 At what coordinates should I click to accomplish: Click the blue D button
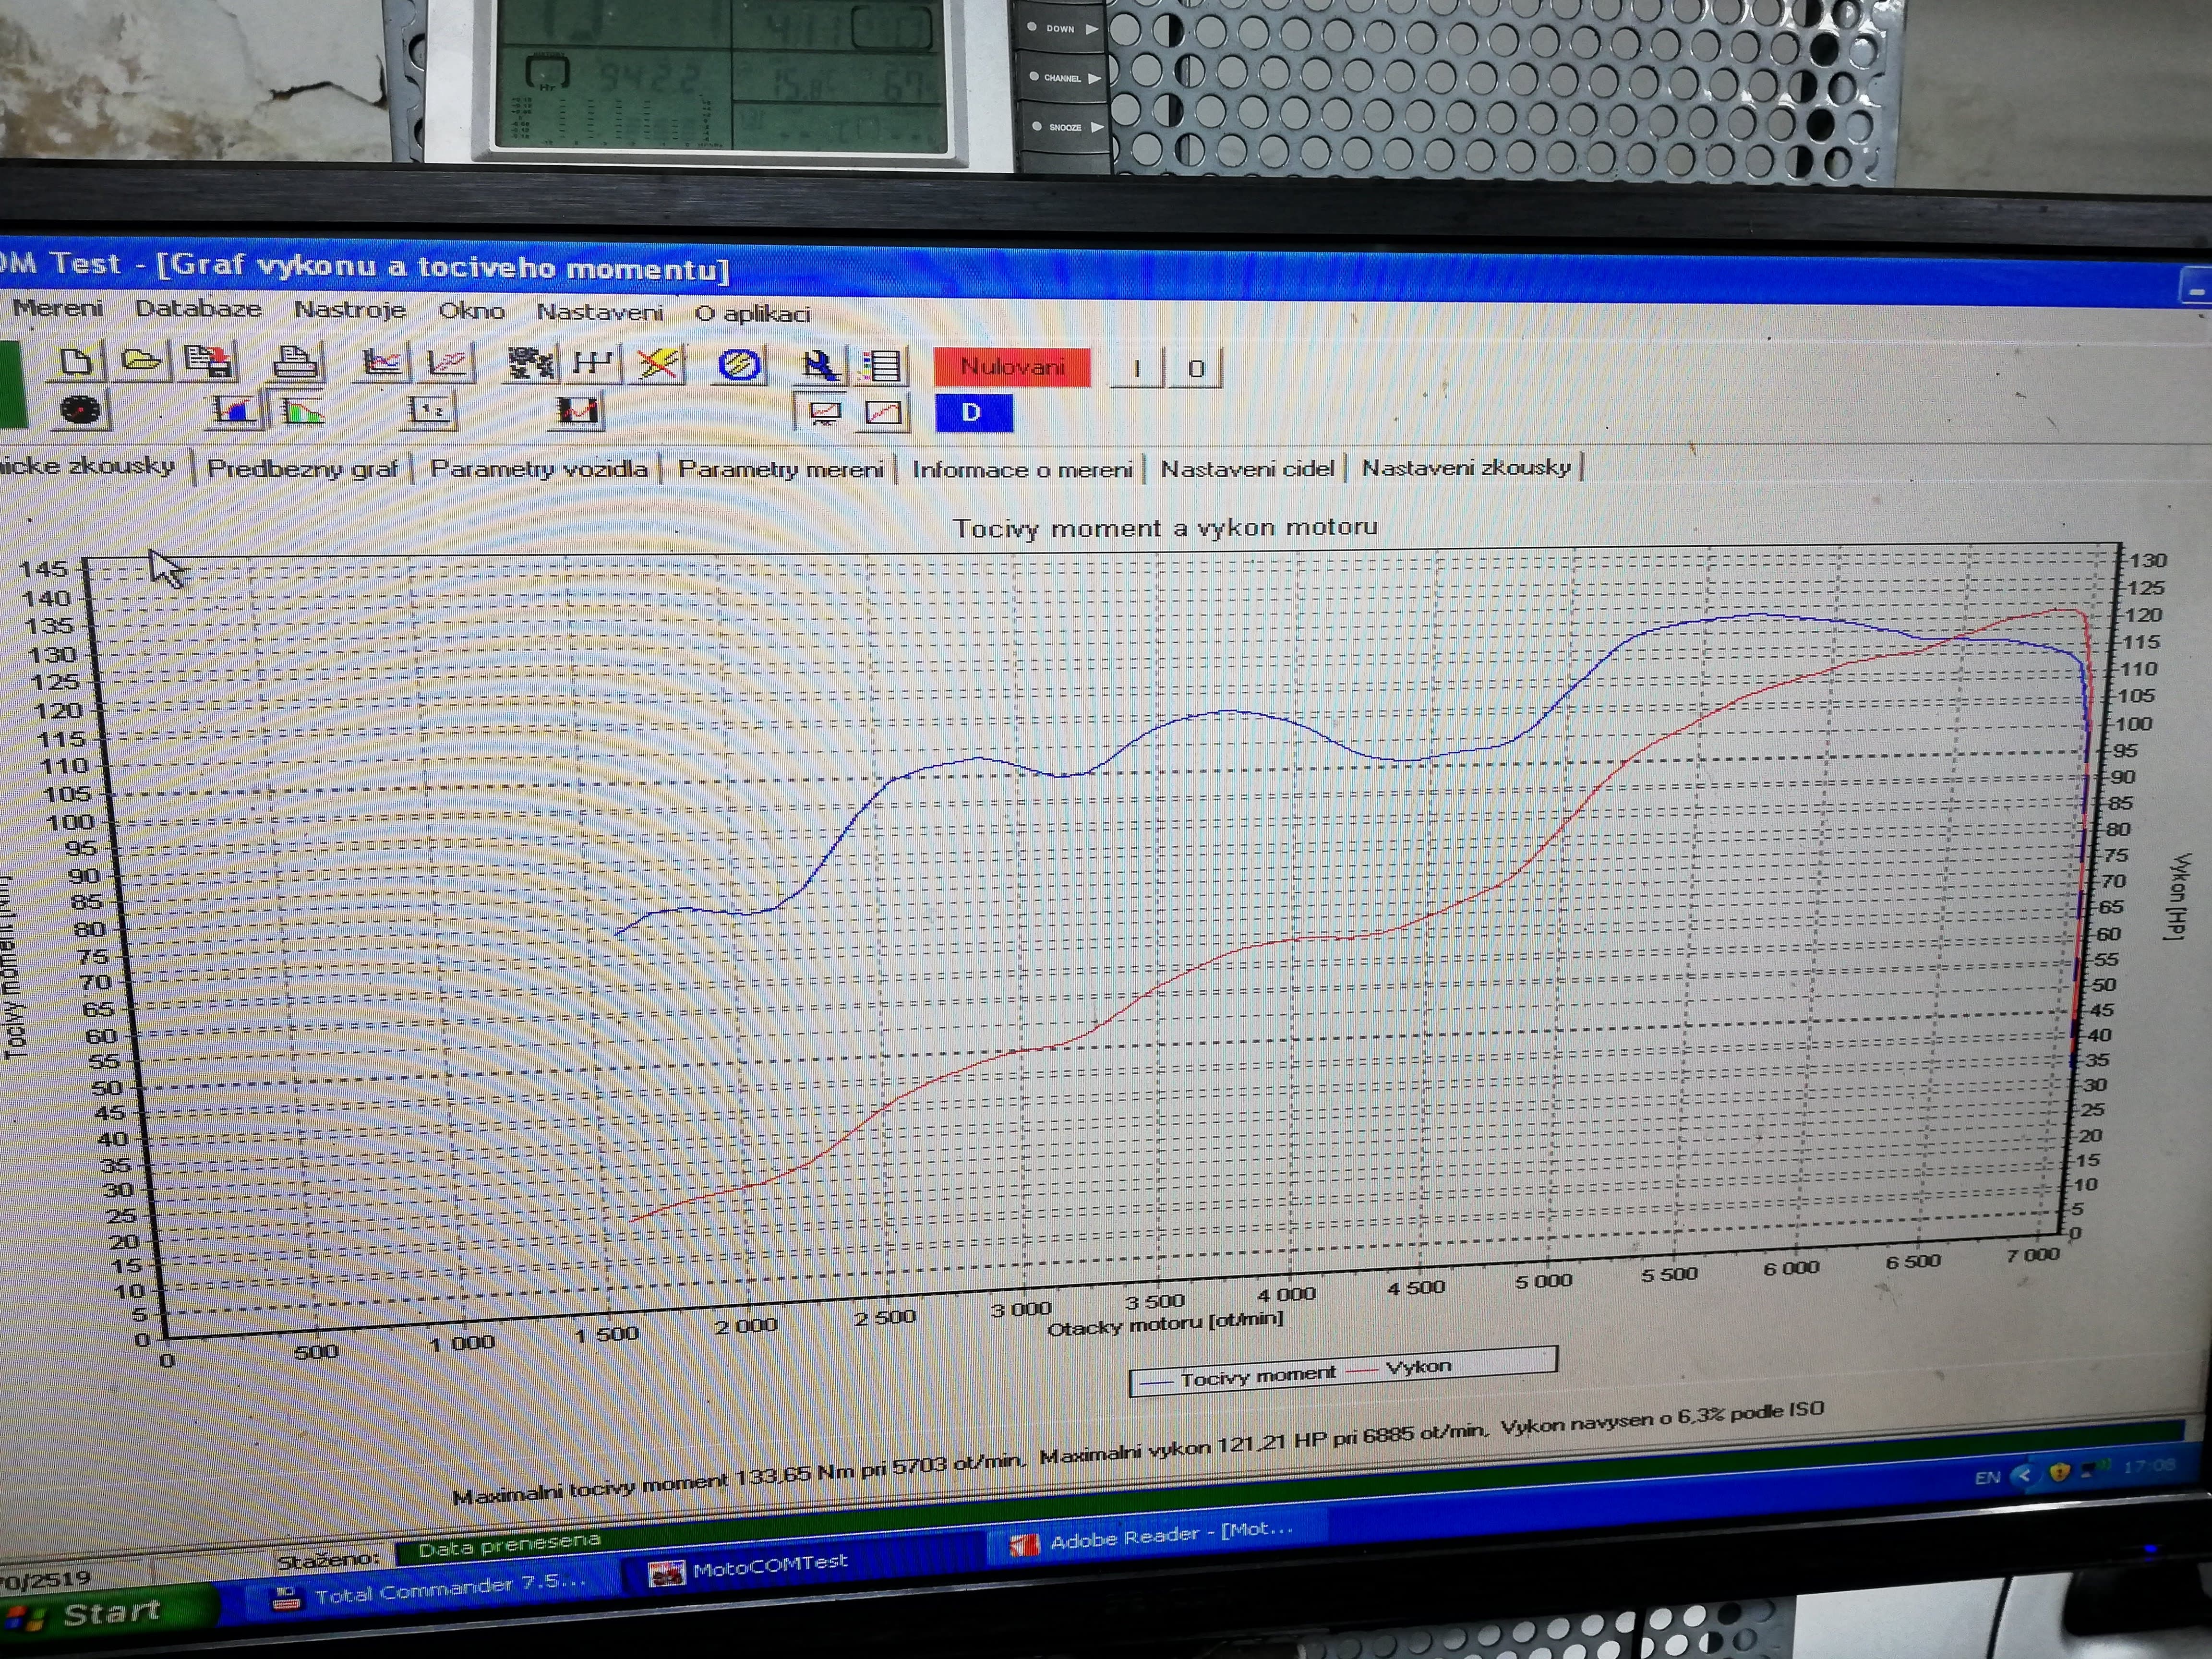(x=974, y=413)
